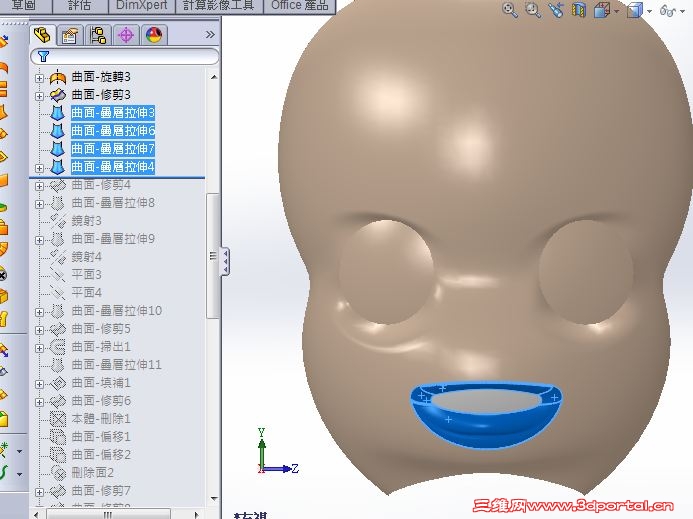Click the 平面3 plane icon
Viewport: 693px width, 519px height.
[58, 275]
